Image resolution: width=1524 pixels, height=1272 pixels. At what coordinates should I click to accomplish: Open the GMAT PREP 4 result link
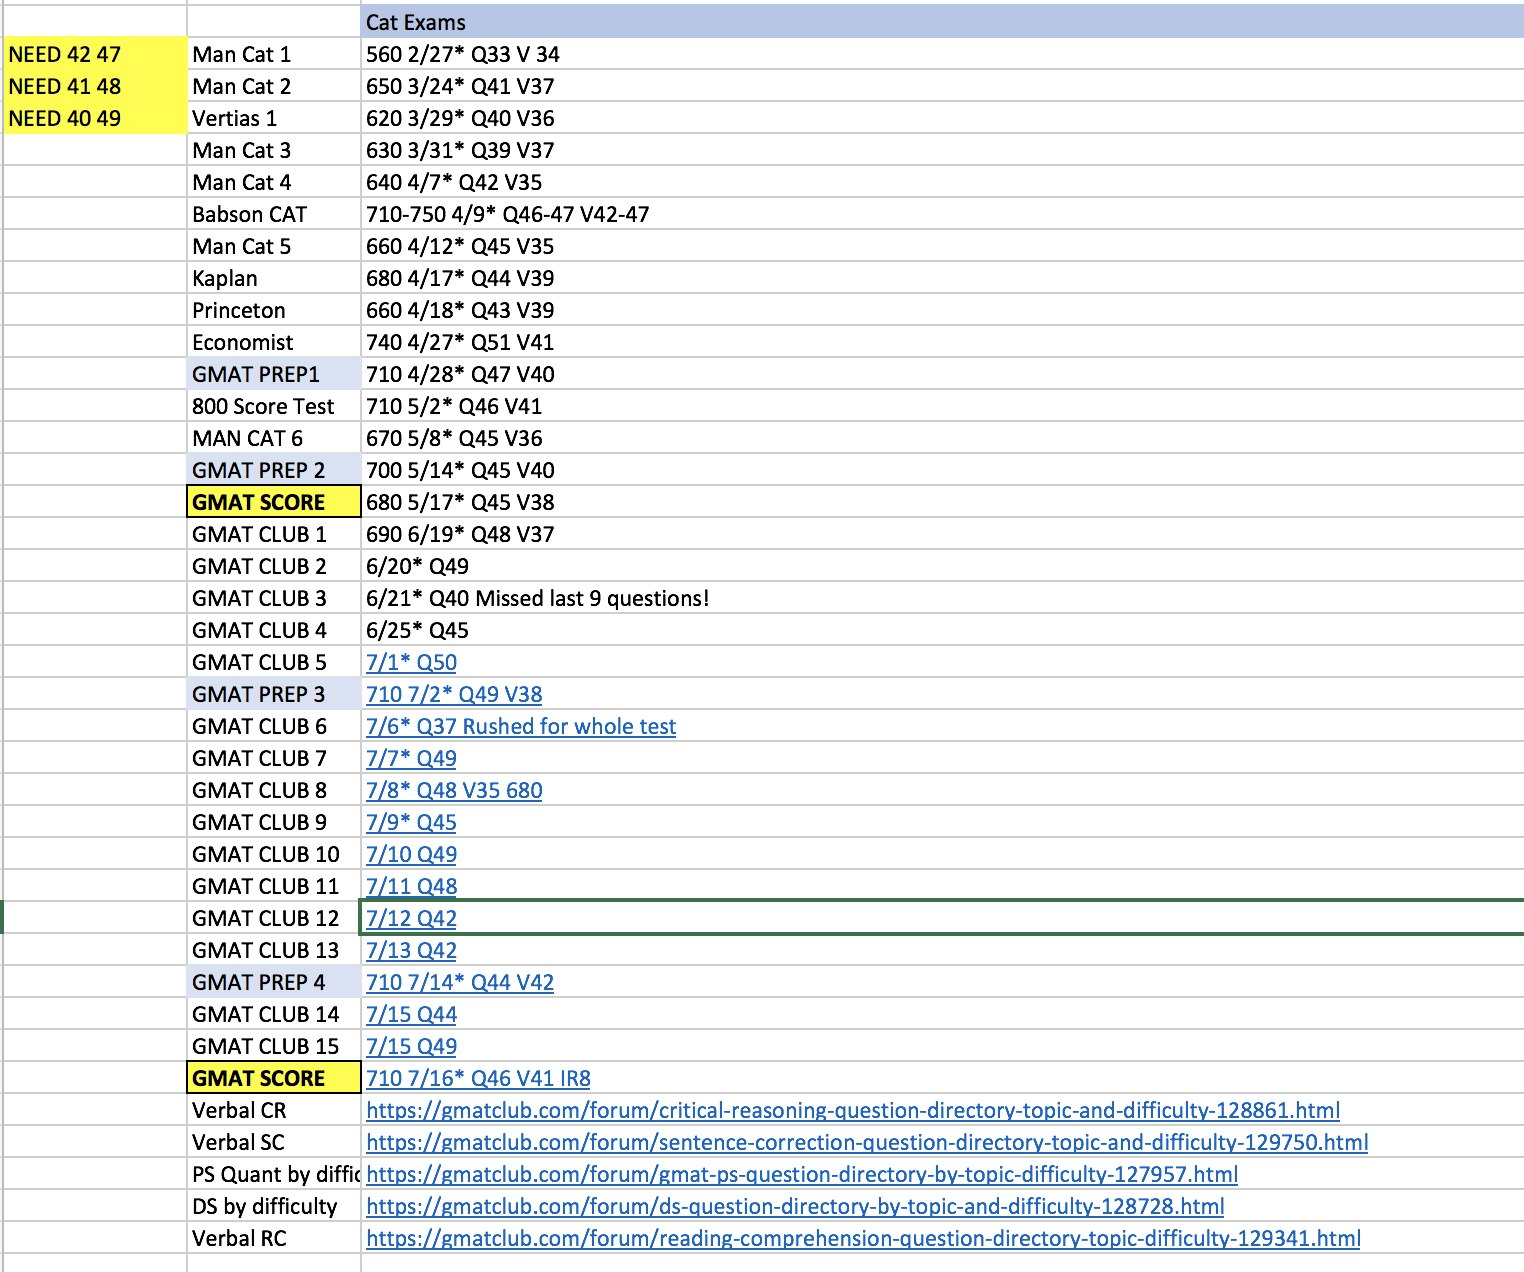point(459,982)
